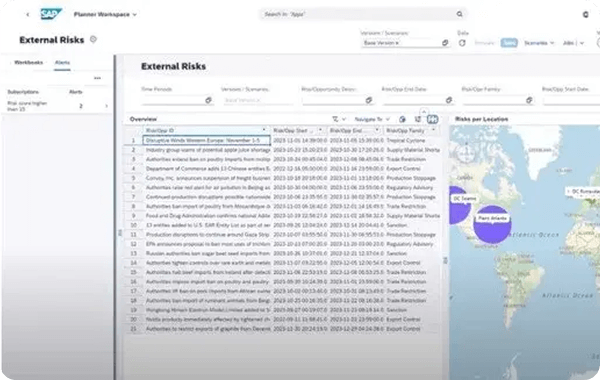Screen dimensions: 600x380
Task: Open value help for Risk/Opp Family filter
Action: point(529,100)
